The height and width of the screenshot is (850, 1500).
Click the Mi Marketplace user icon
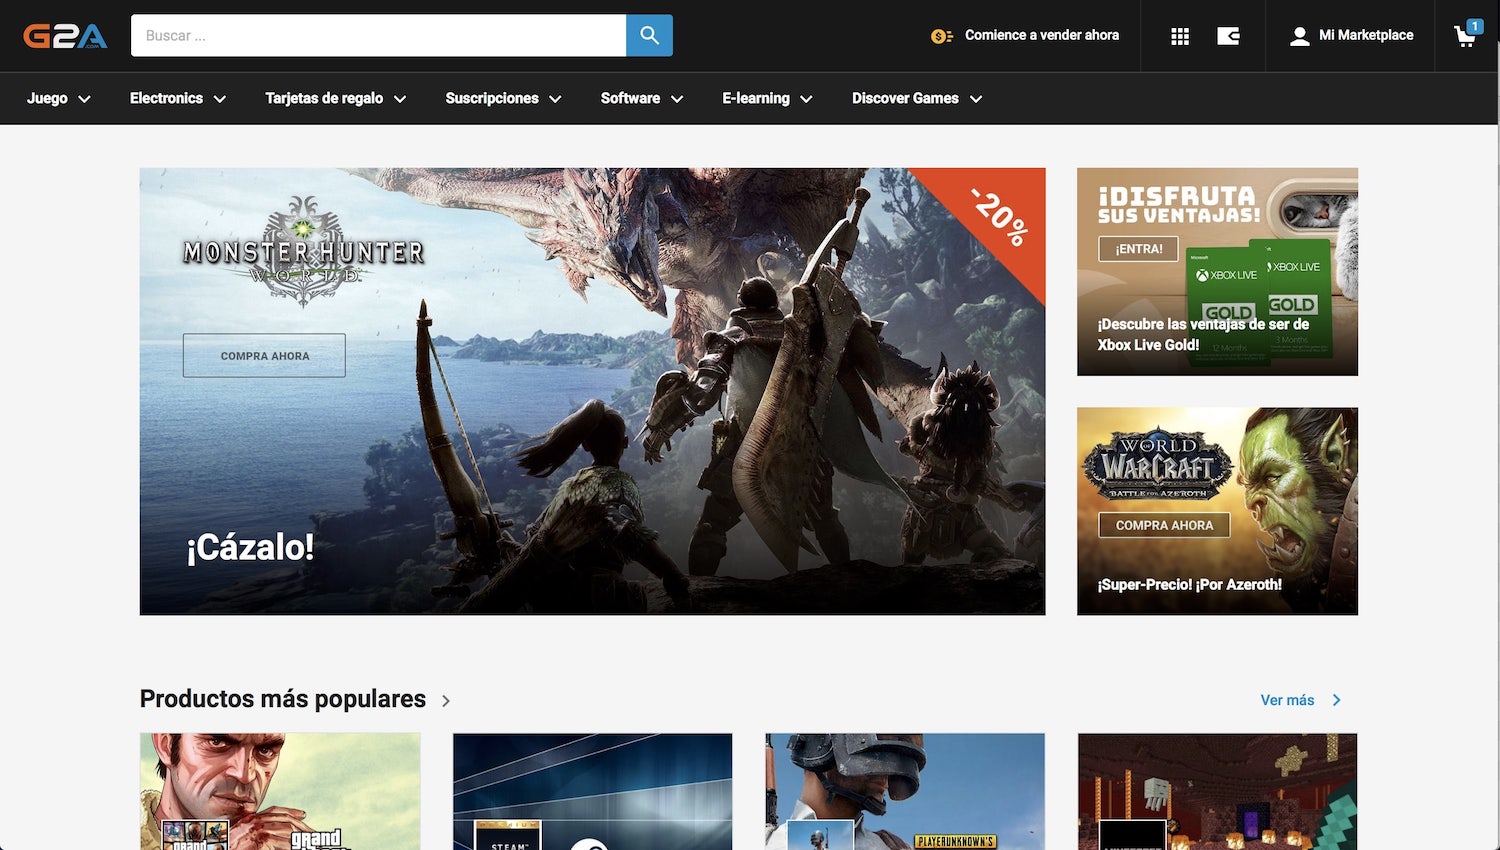[1299, 36]
